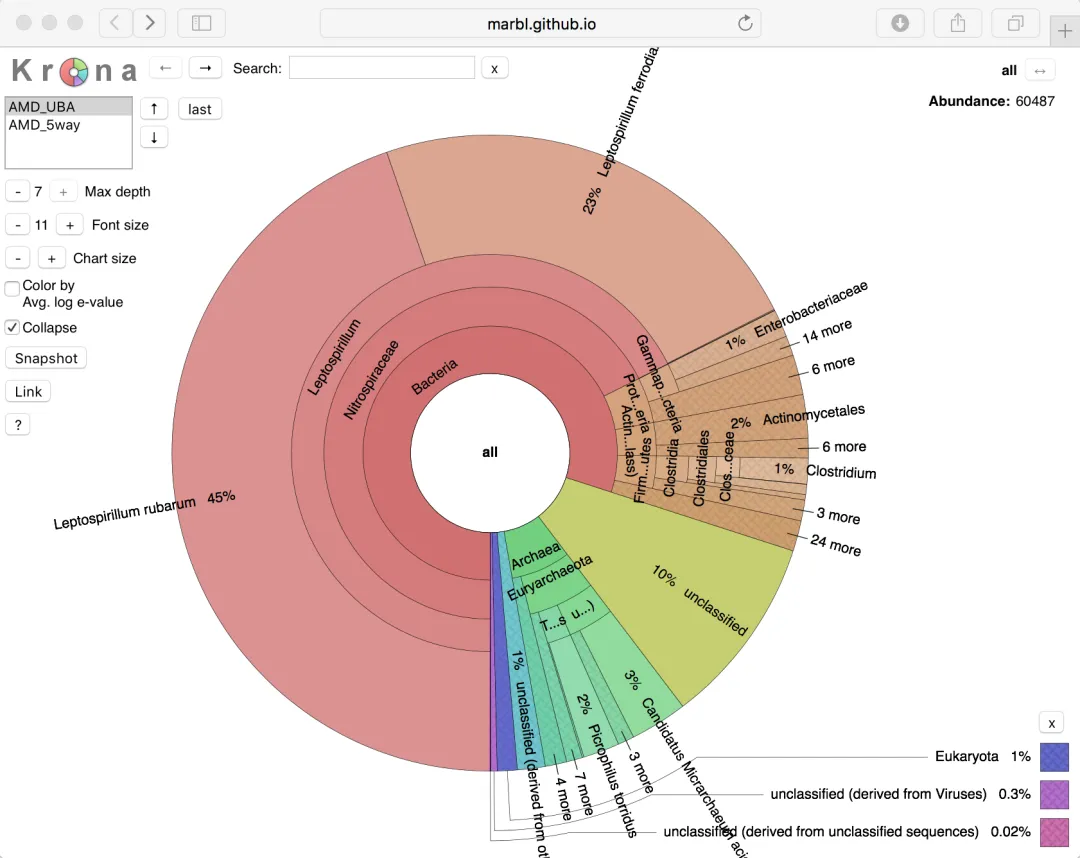The image size is (1080, 858).
Task: Click the Snapshot button
Action: [x=46, y=358]
